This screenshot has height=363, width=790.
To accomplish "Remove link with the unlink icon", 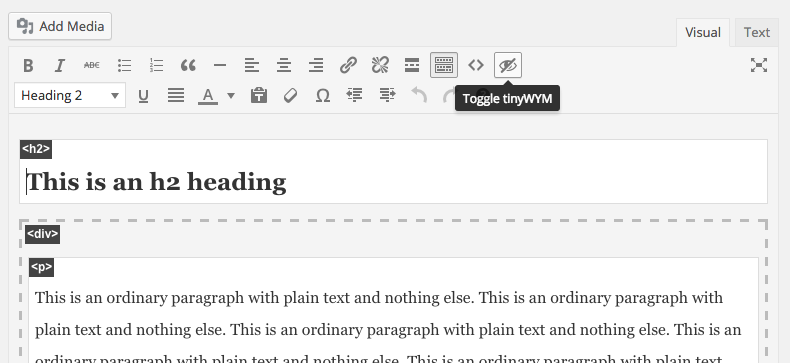I will pos(380,66).
